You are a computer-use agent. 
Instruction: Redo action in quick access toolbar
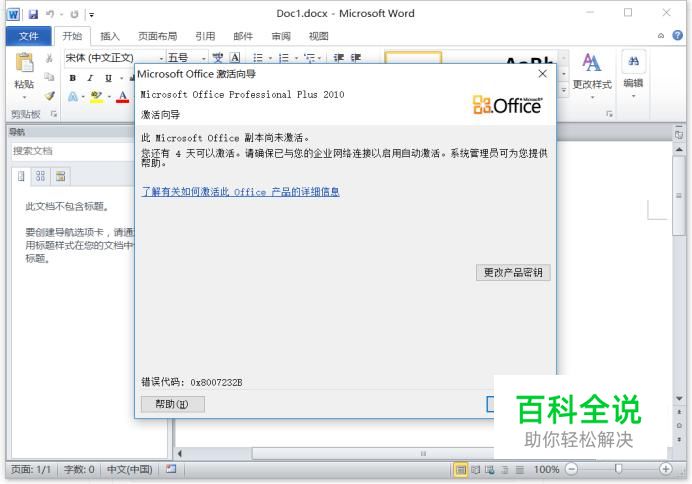click(74, 14)
